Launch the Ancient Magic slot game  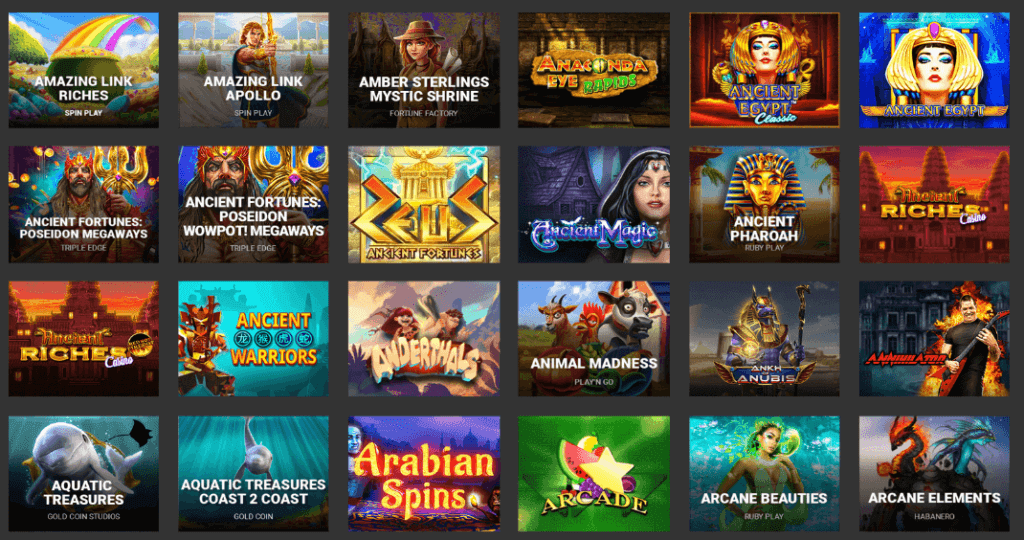coord(594,204)
